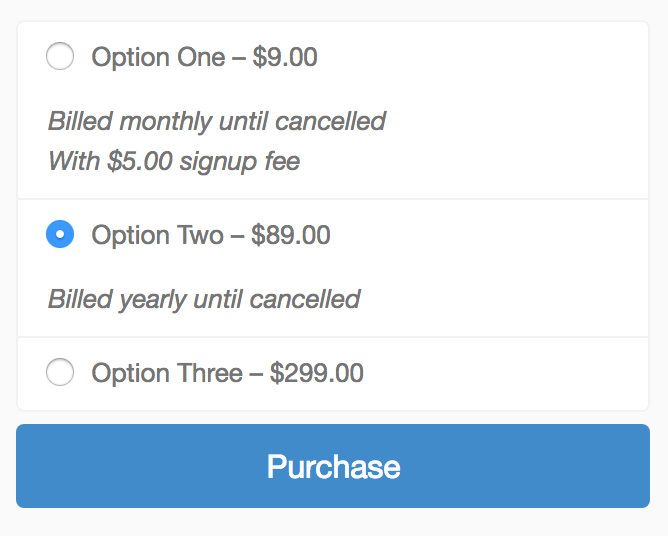Click "Billed monthly until cancelled" description
The width and height of the screenshot is (668, 536).
tap(217, 122)
